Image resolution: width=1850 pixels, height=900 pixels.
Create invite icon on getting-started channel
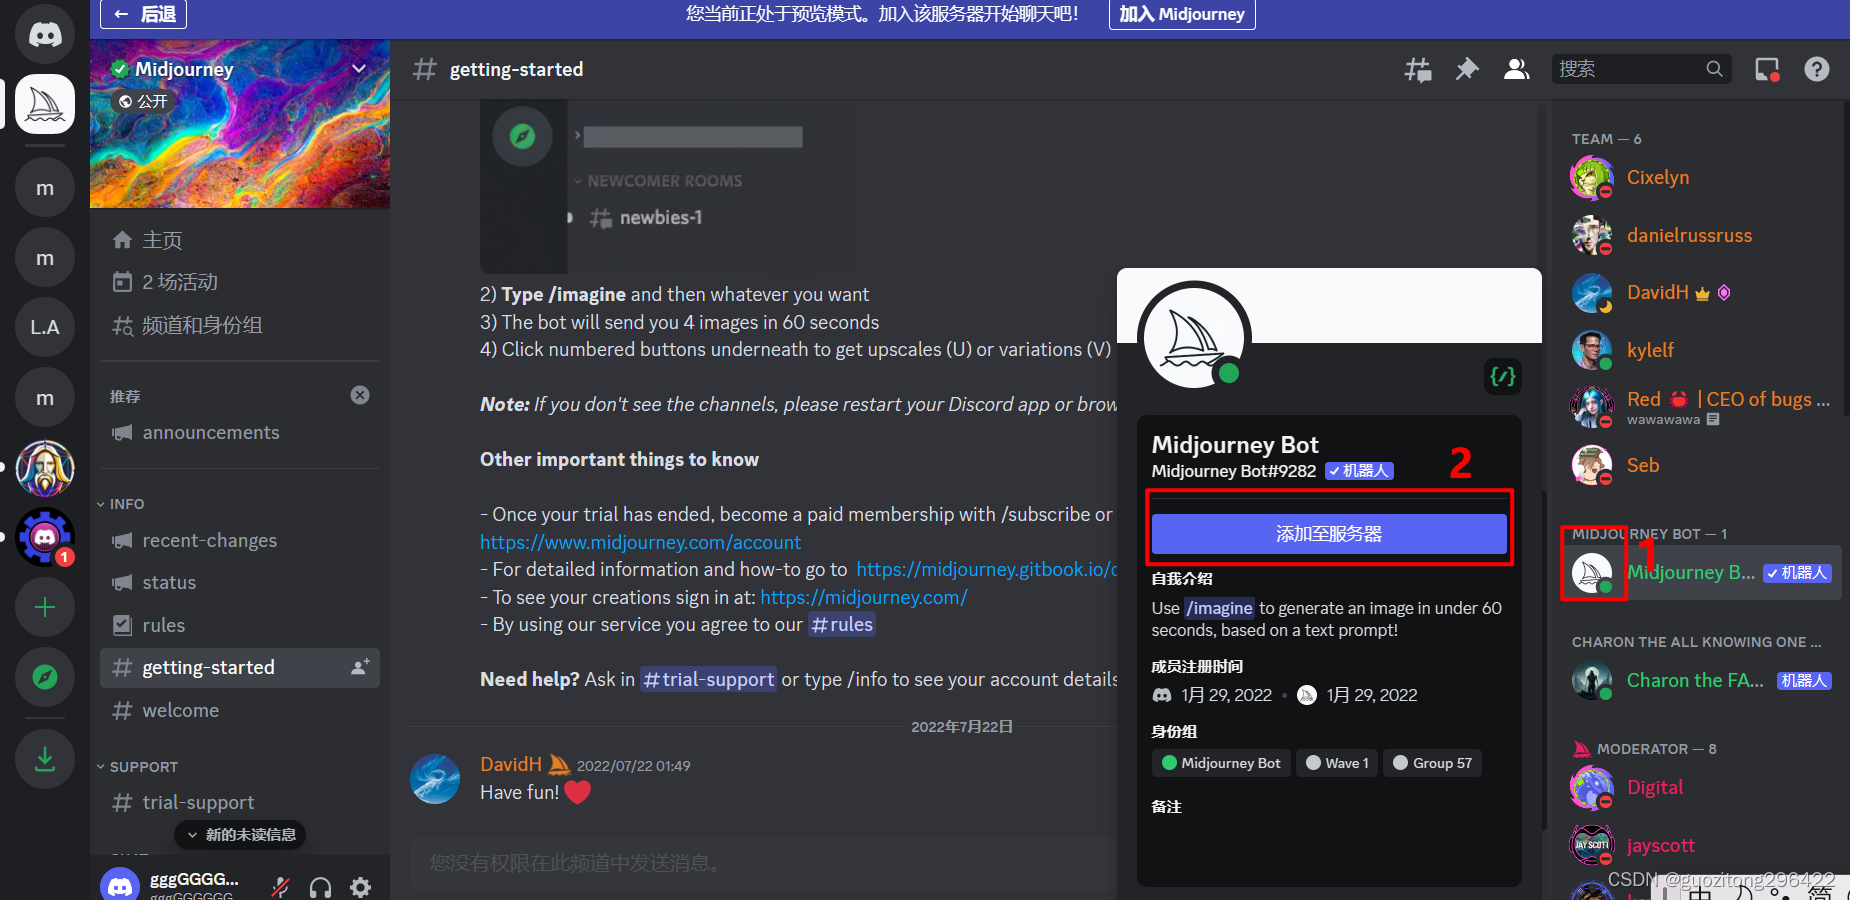tap(360, 667)
